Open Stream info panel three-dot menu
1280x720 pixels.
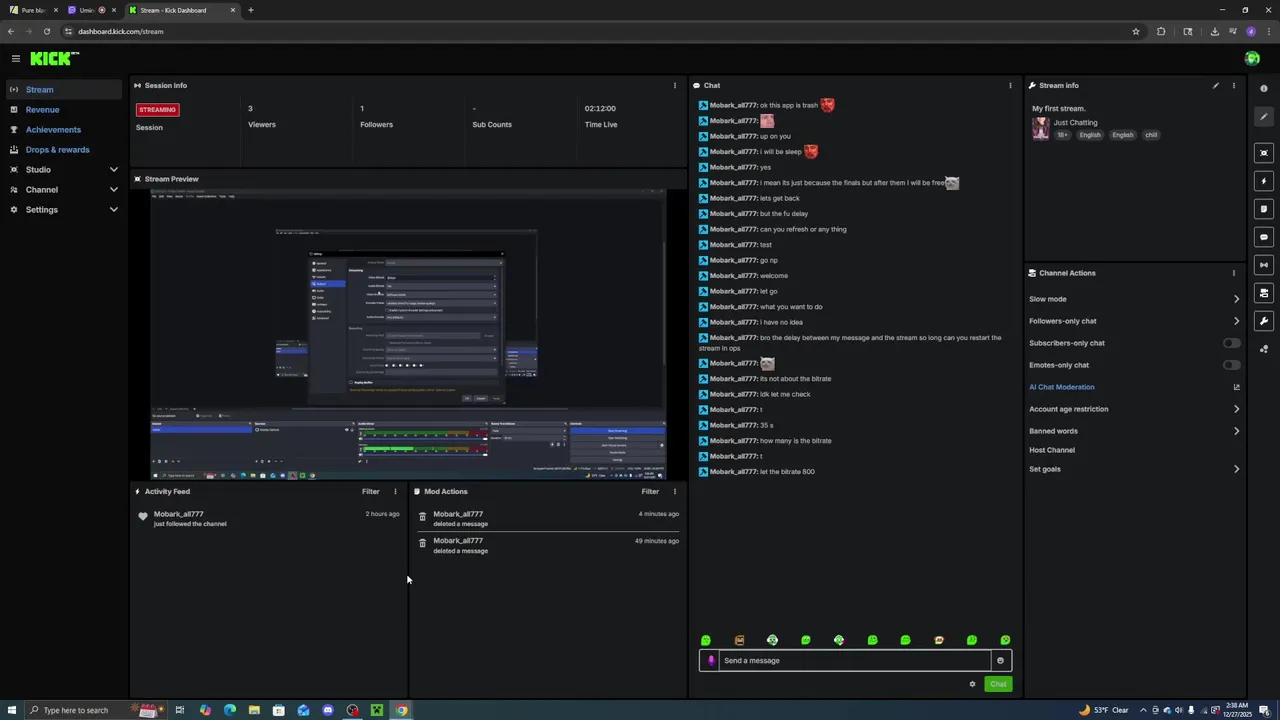click(1233, 86)
